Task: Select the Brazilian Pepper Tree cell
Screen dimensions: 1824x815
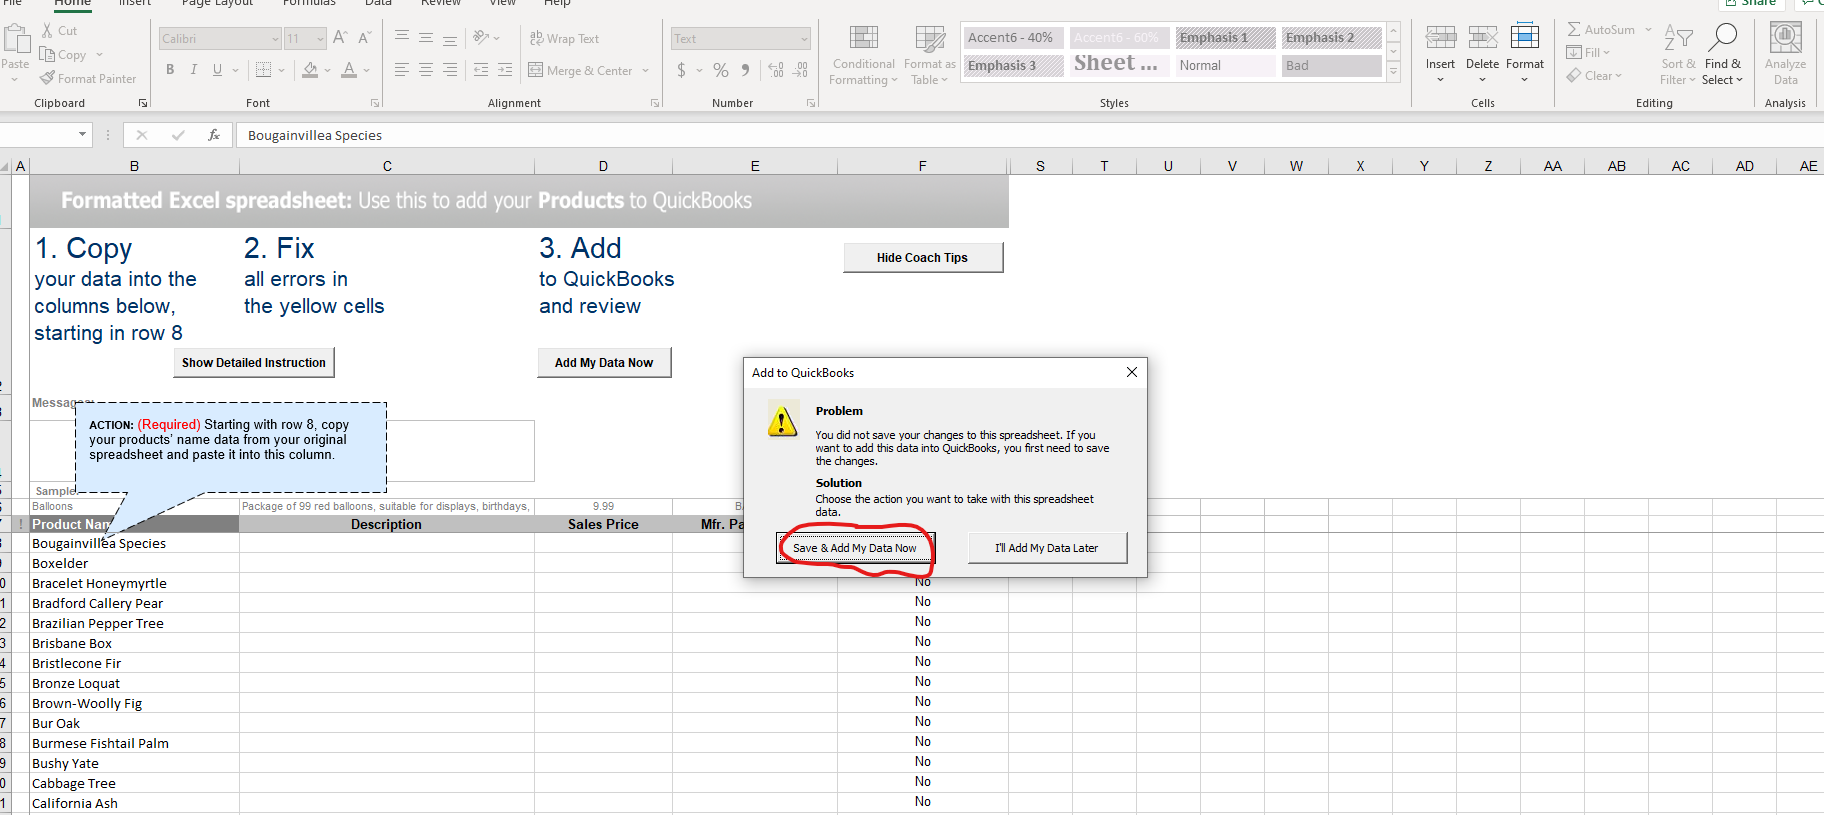Action: click(134, 623)
